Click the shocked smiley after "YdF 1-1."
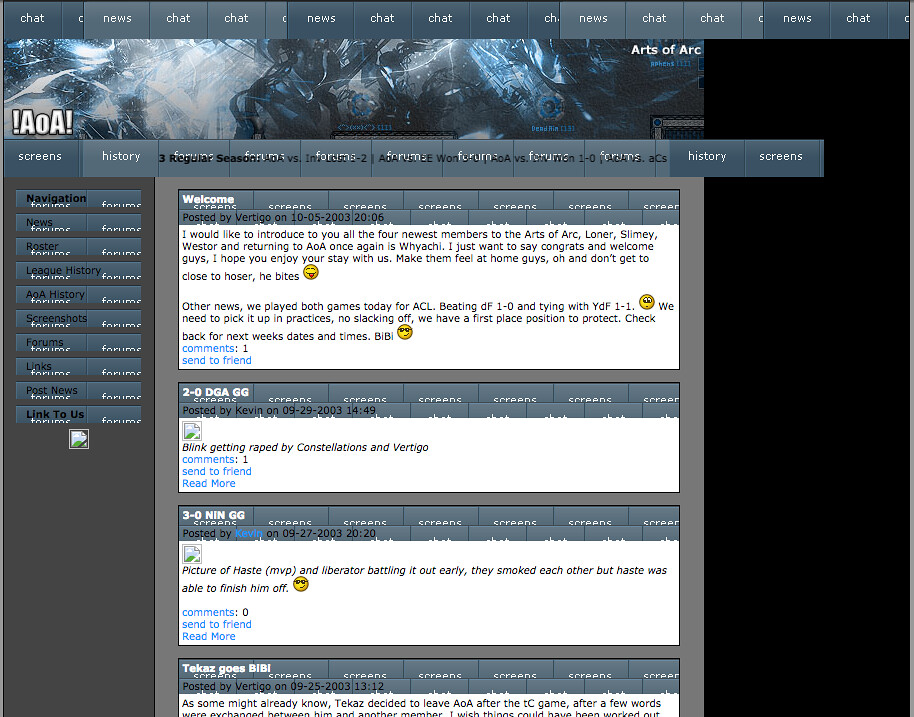914x717 pixels. click(647, 302)
